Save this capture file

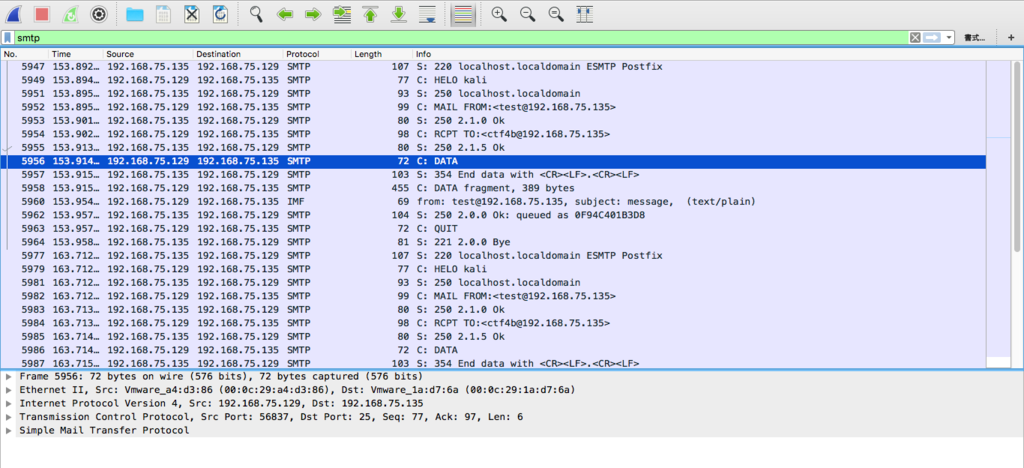tap(163, 14)
